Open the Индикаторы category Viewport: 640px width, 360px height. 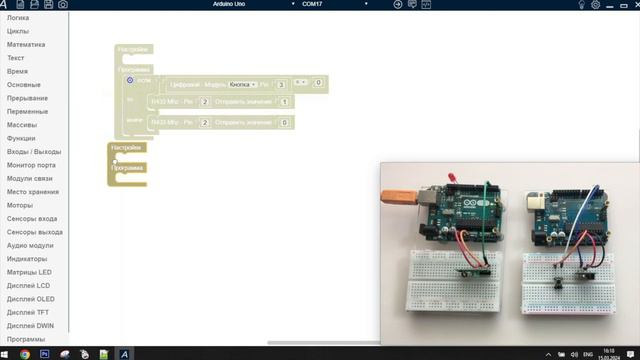point(27,259)
